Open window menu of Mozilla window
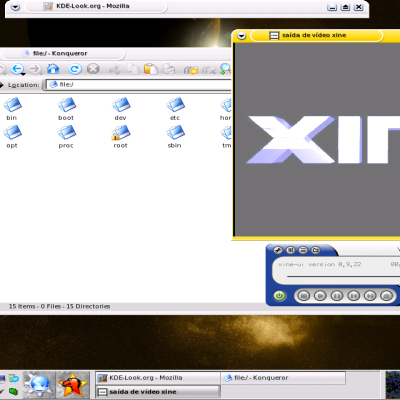 [15, 7]
